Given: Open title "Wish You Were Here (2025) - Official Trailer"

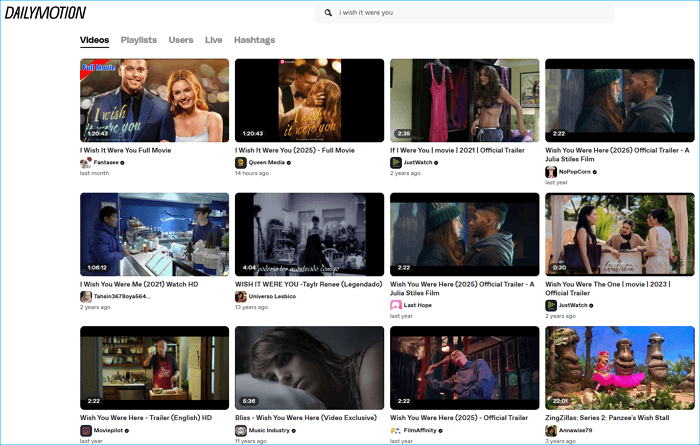Looking at the screenshot, I should point(459,418).
